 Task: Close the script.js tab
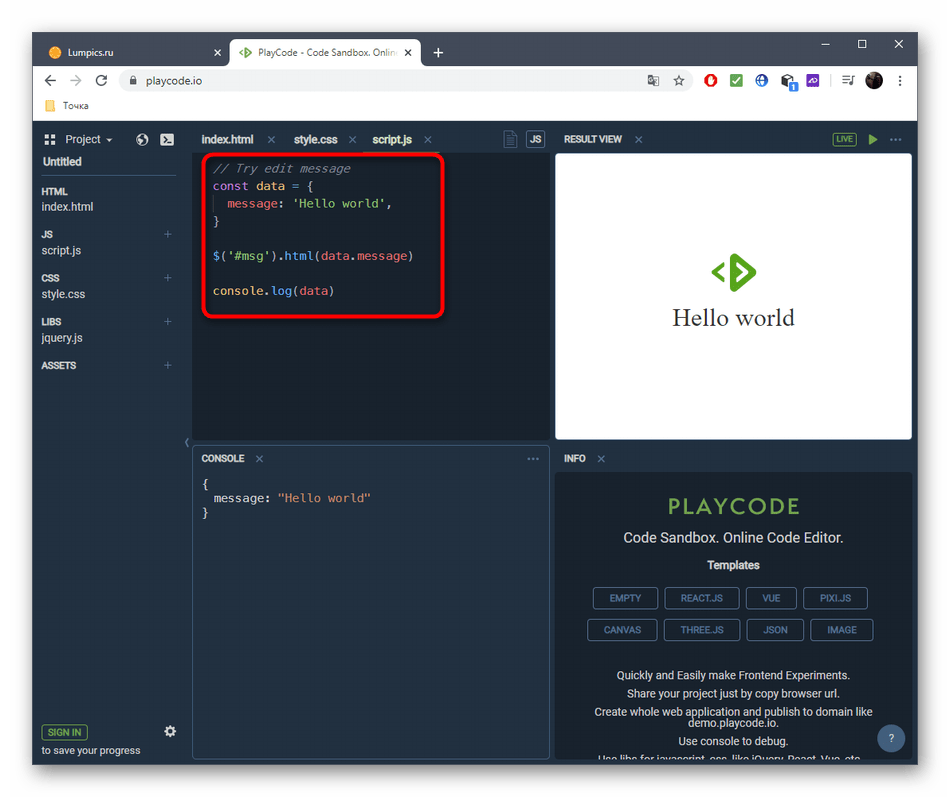[x=428, y=140]
